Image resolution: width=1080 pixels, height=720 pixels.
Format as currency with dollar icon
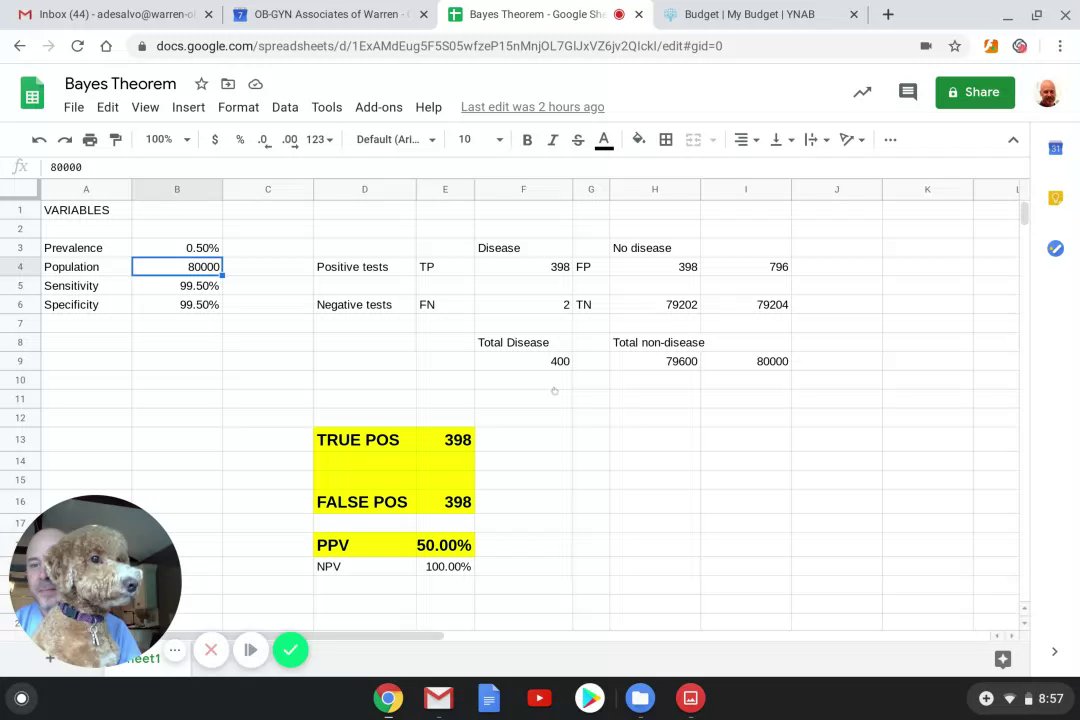[215, 140]
